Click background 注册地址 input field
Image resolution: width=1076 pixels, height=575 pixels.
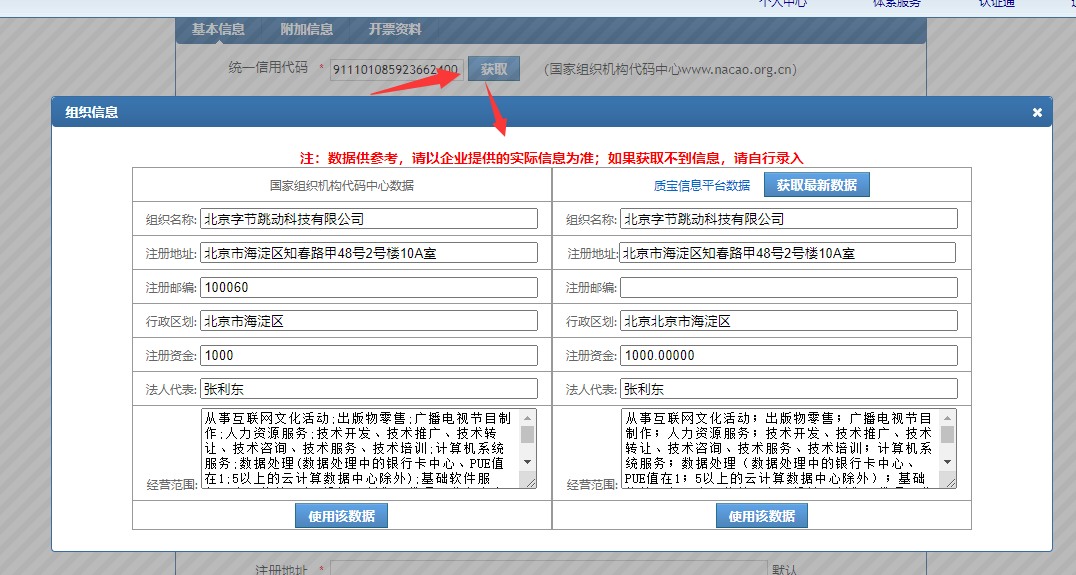(548, 569)
